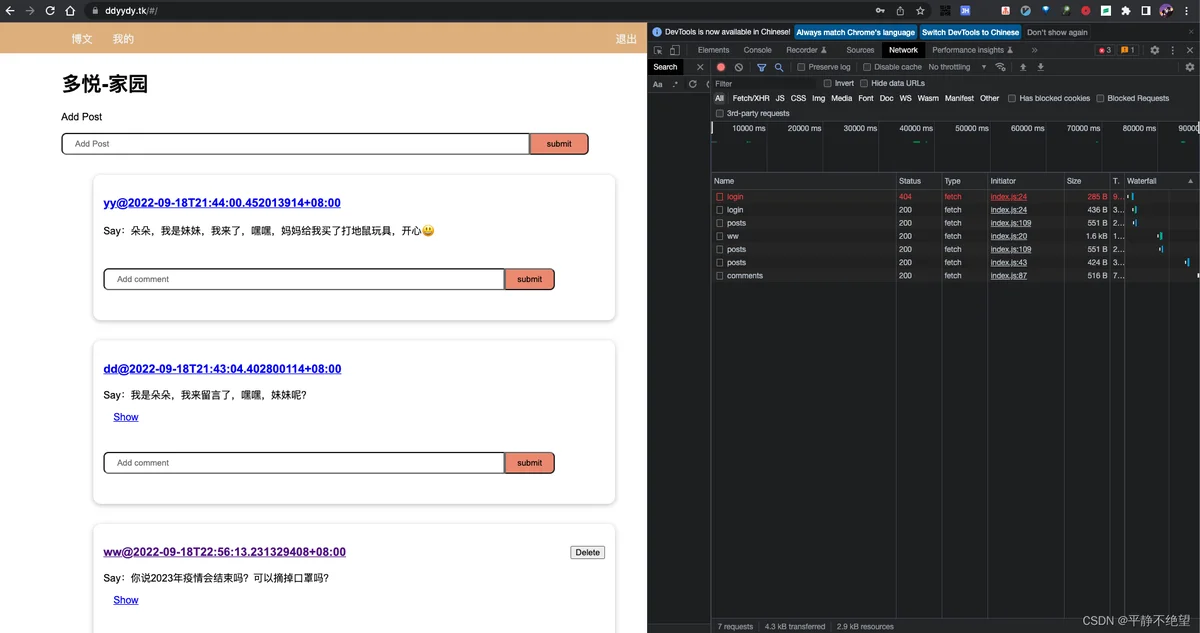Clear the network log
Image resolution: width=1200 pixels, height=633 pixels.
(739, 67)
